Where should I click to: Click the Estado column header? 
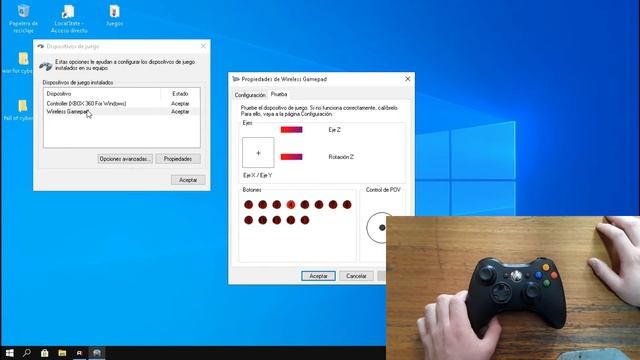coord(180,94)
